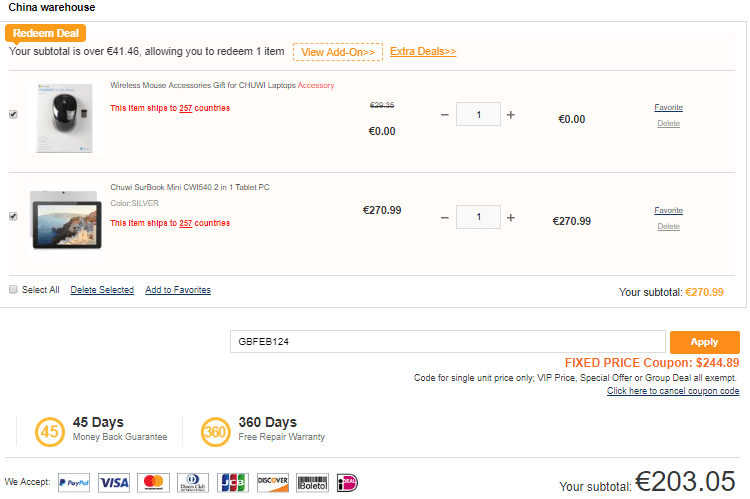Click the PayPal payment icon
The image size is (750, 499).
coord(74,482)
